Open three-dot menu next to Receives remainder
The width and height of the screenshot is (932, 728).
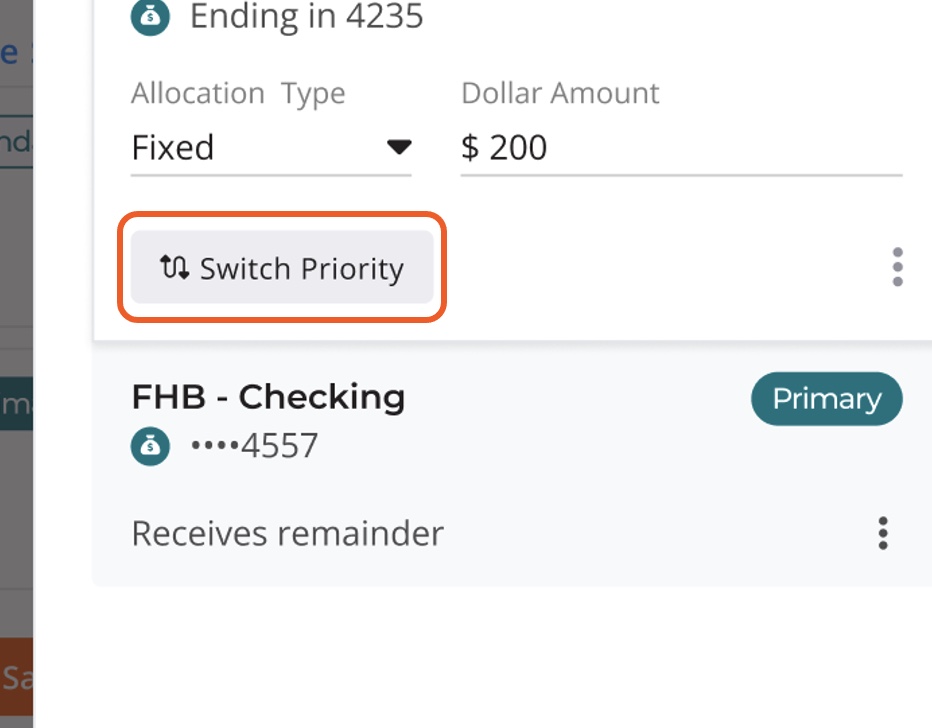pos(883,533)
